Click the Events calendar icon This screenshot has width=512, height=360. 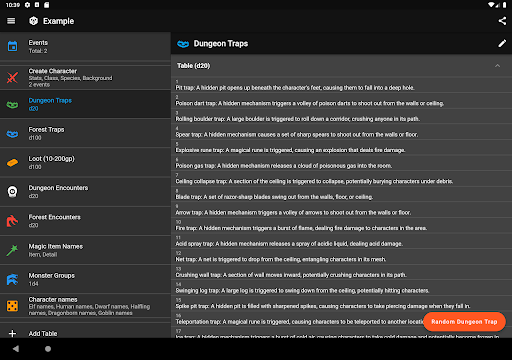pos(12,46)
